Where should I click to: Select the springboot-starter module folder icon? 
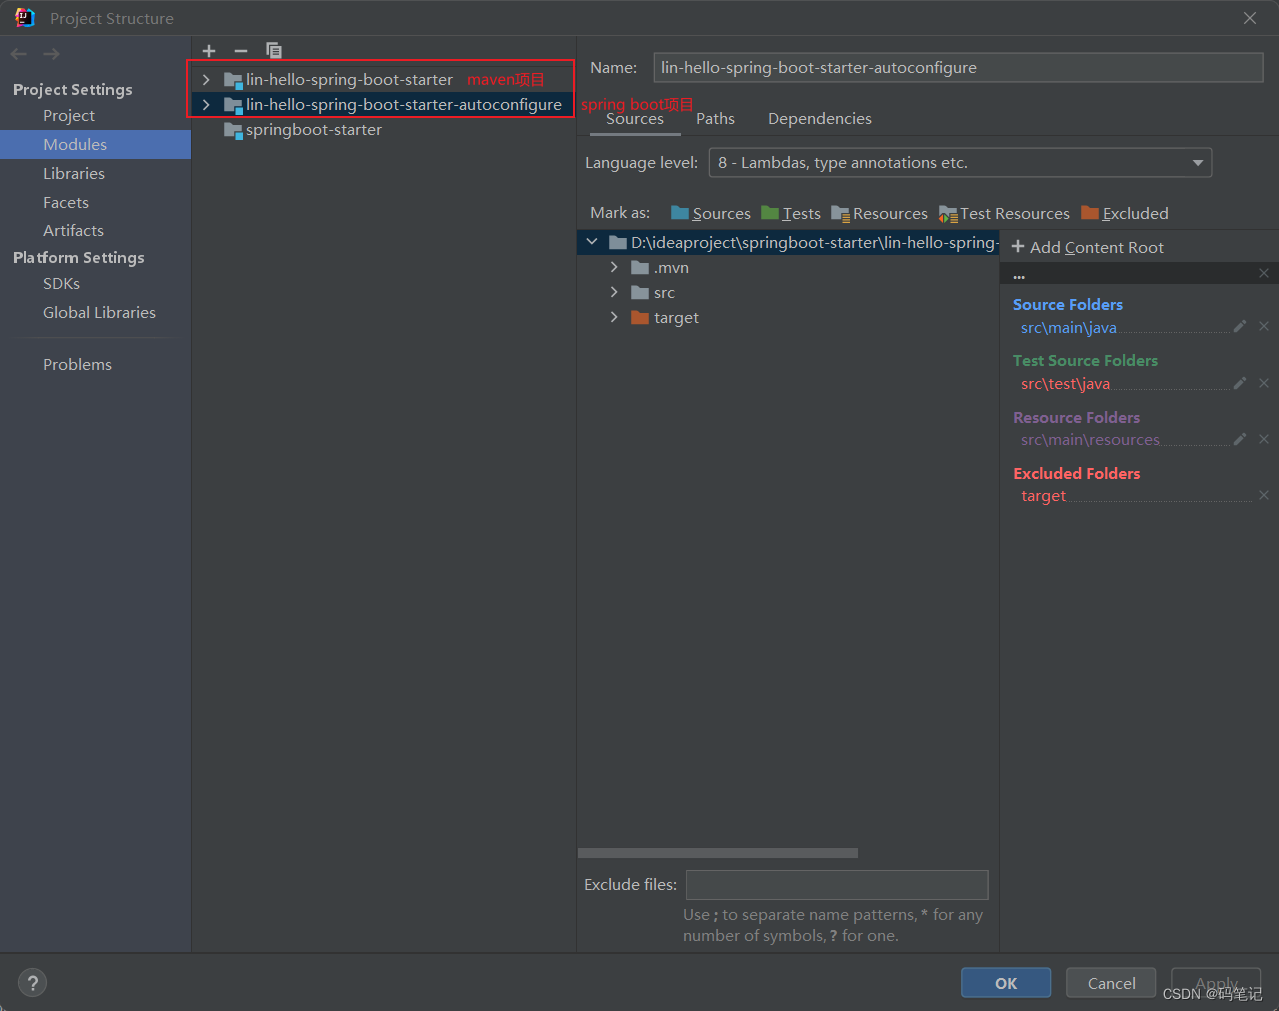(x=233, y=130)
